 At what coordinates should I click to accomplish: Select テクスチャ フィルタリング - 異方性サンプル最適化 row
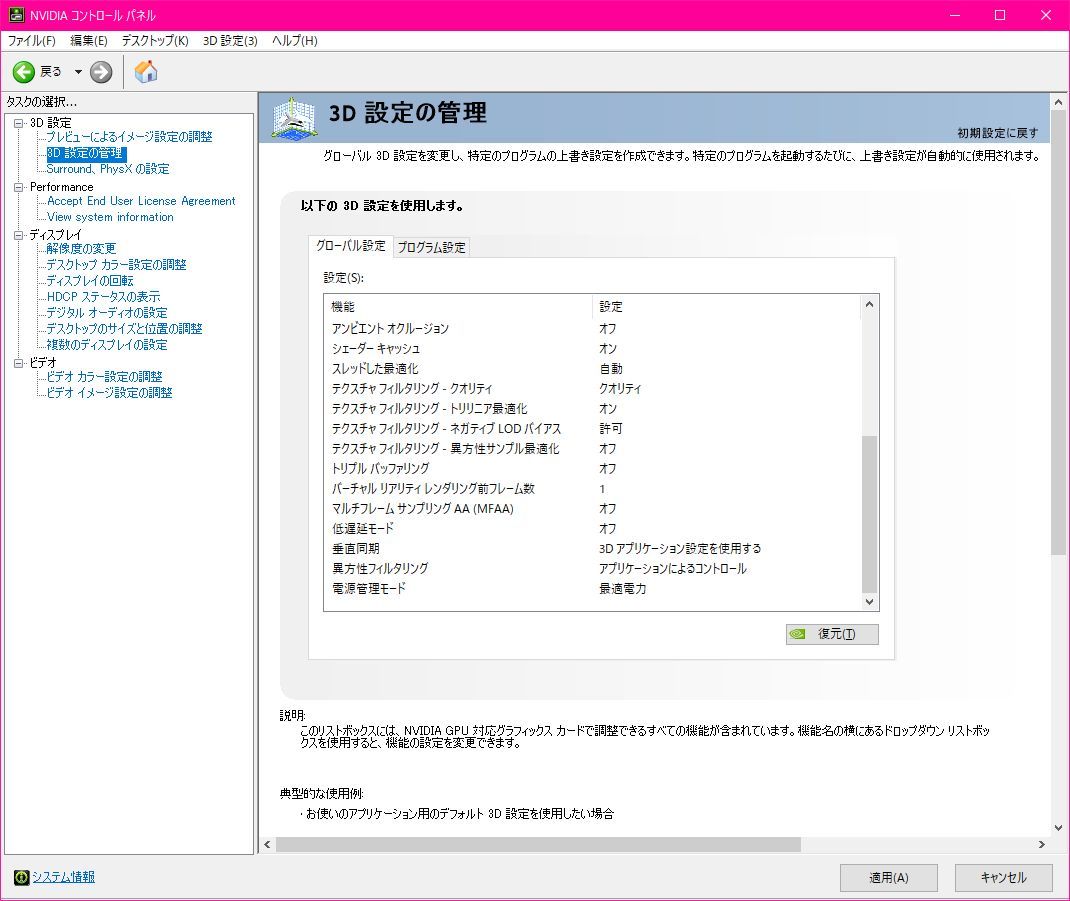pyautogui.click(x=592, y=448)
